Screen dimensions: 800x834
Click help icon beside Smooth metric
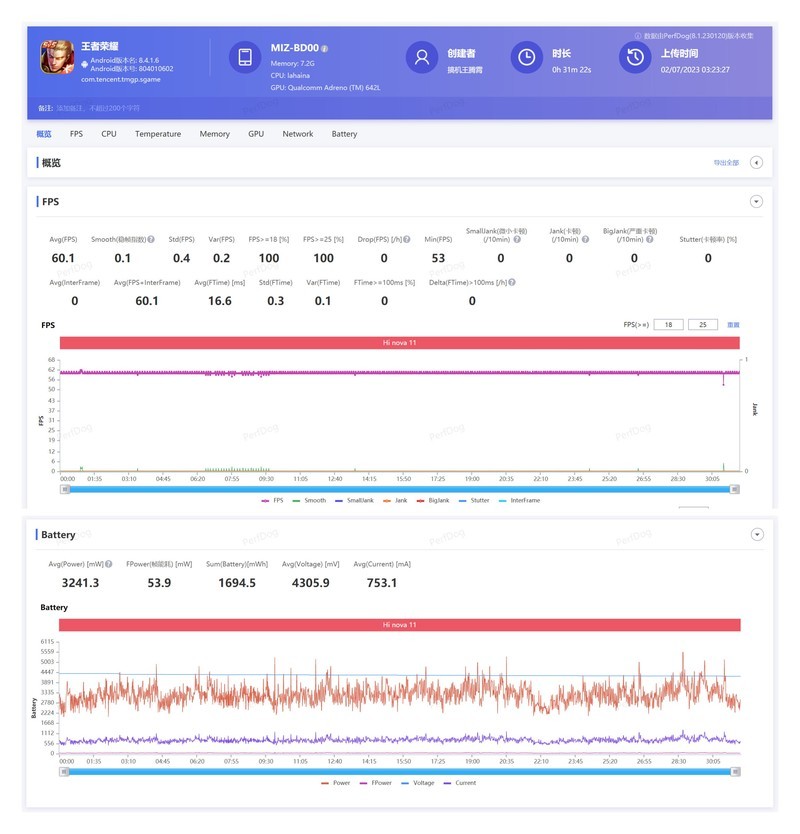pos(151,239)
